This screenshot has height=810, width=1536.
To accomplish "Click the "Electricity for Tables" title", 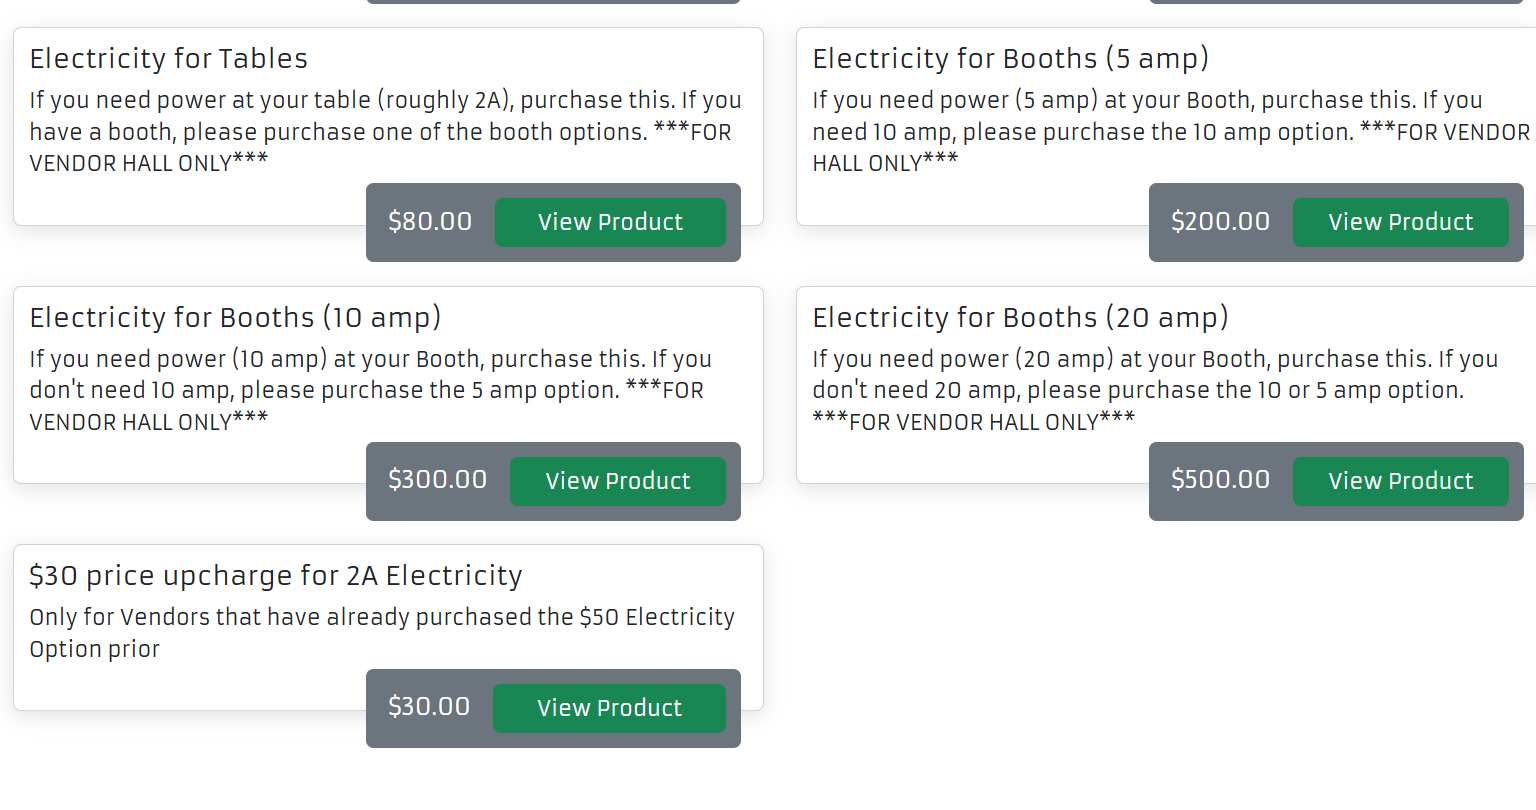I will click(x=169, y=59).
